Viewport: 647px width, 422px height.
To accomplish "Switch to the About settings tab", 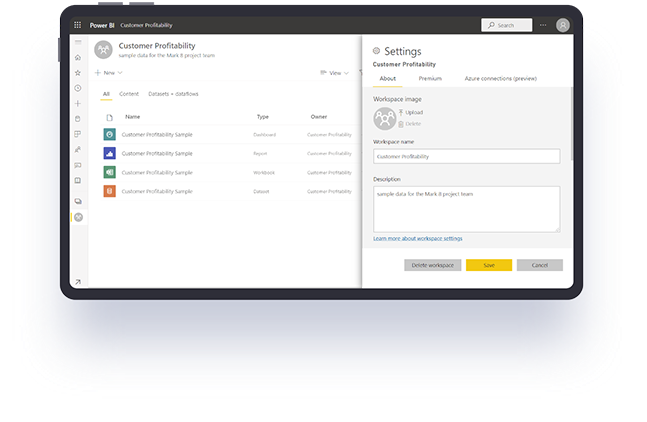I will coord(387,79).
